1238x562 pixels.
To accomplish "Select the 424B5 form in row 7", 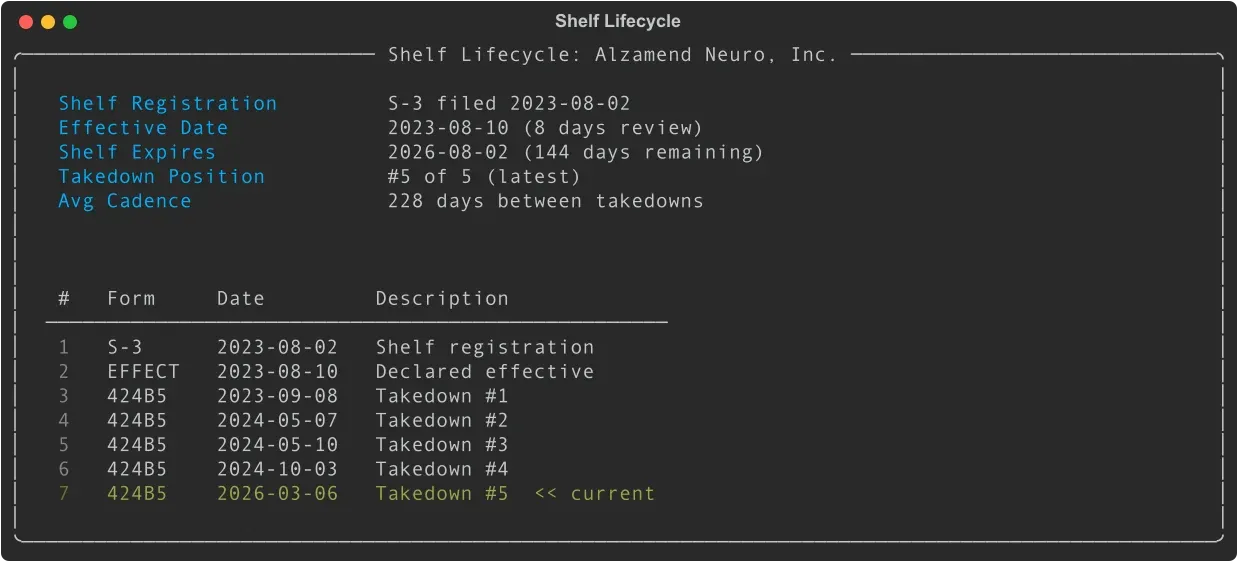I will click(x=137, y=494).
